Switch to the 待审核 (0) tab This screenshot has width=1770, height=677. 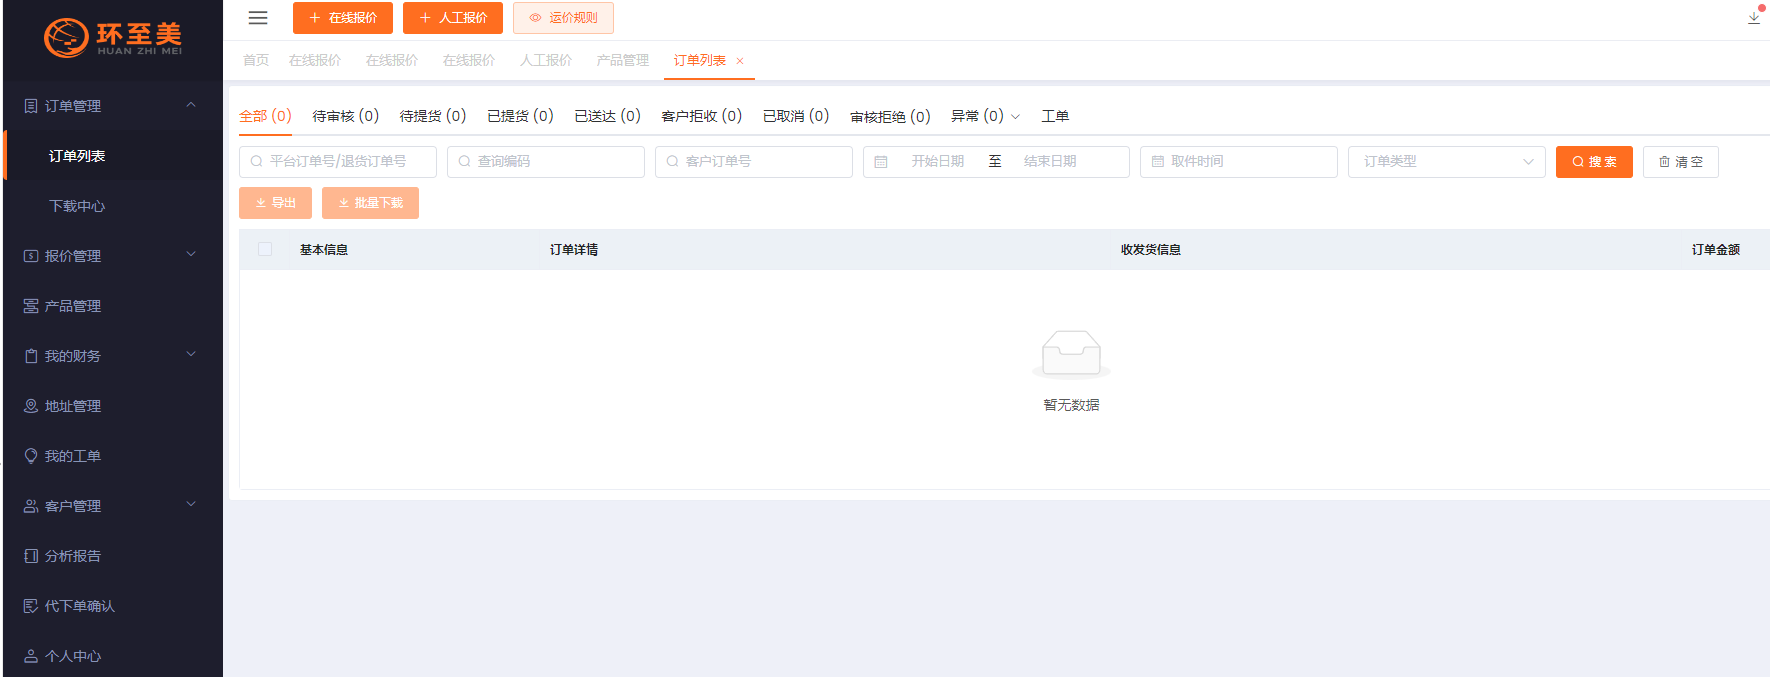[345, 116]
